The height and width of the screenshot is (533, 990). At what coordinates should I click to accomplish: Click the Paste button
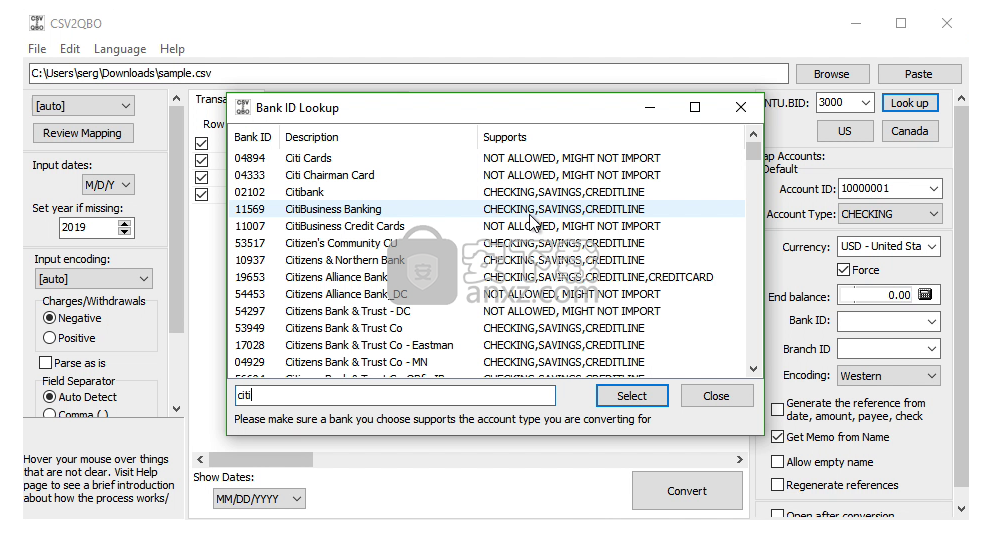[919, 74]
